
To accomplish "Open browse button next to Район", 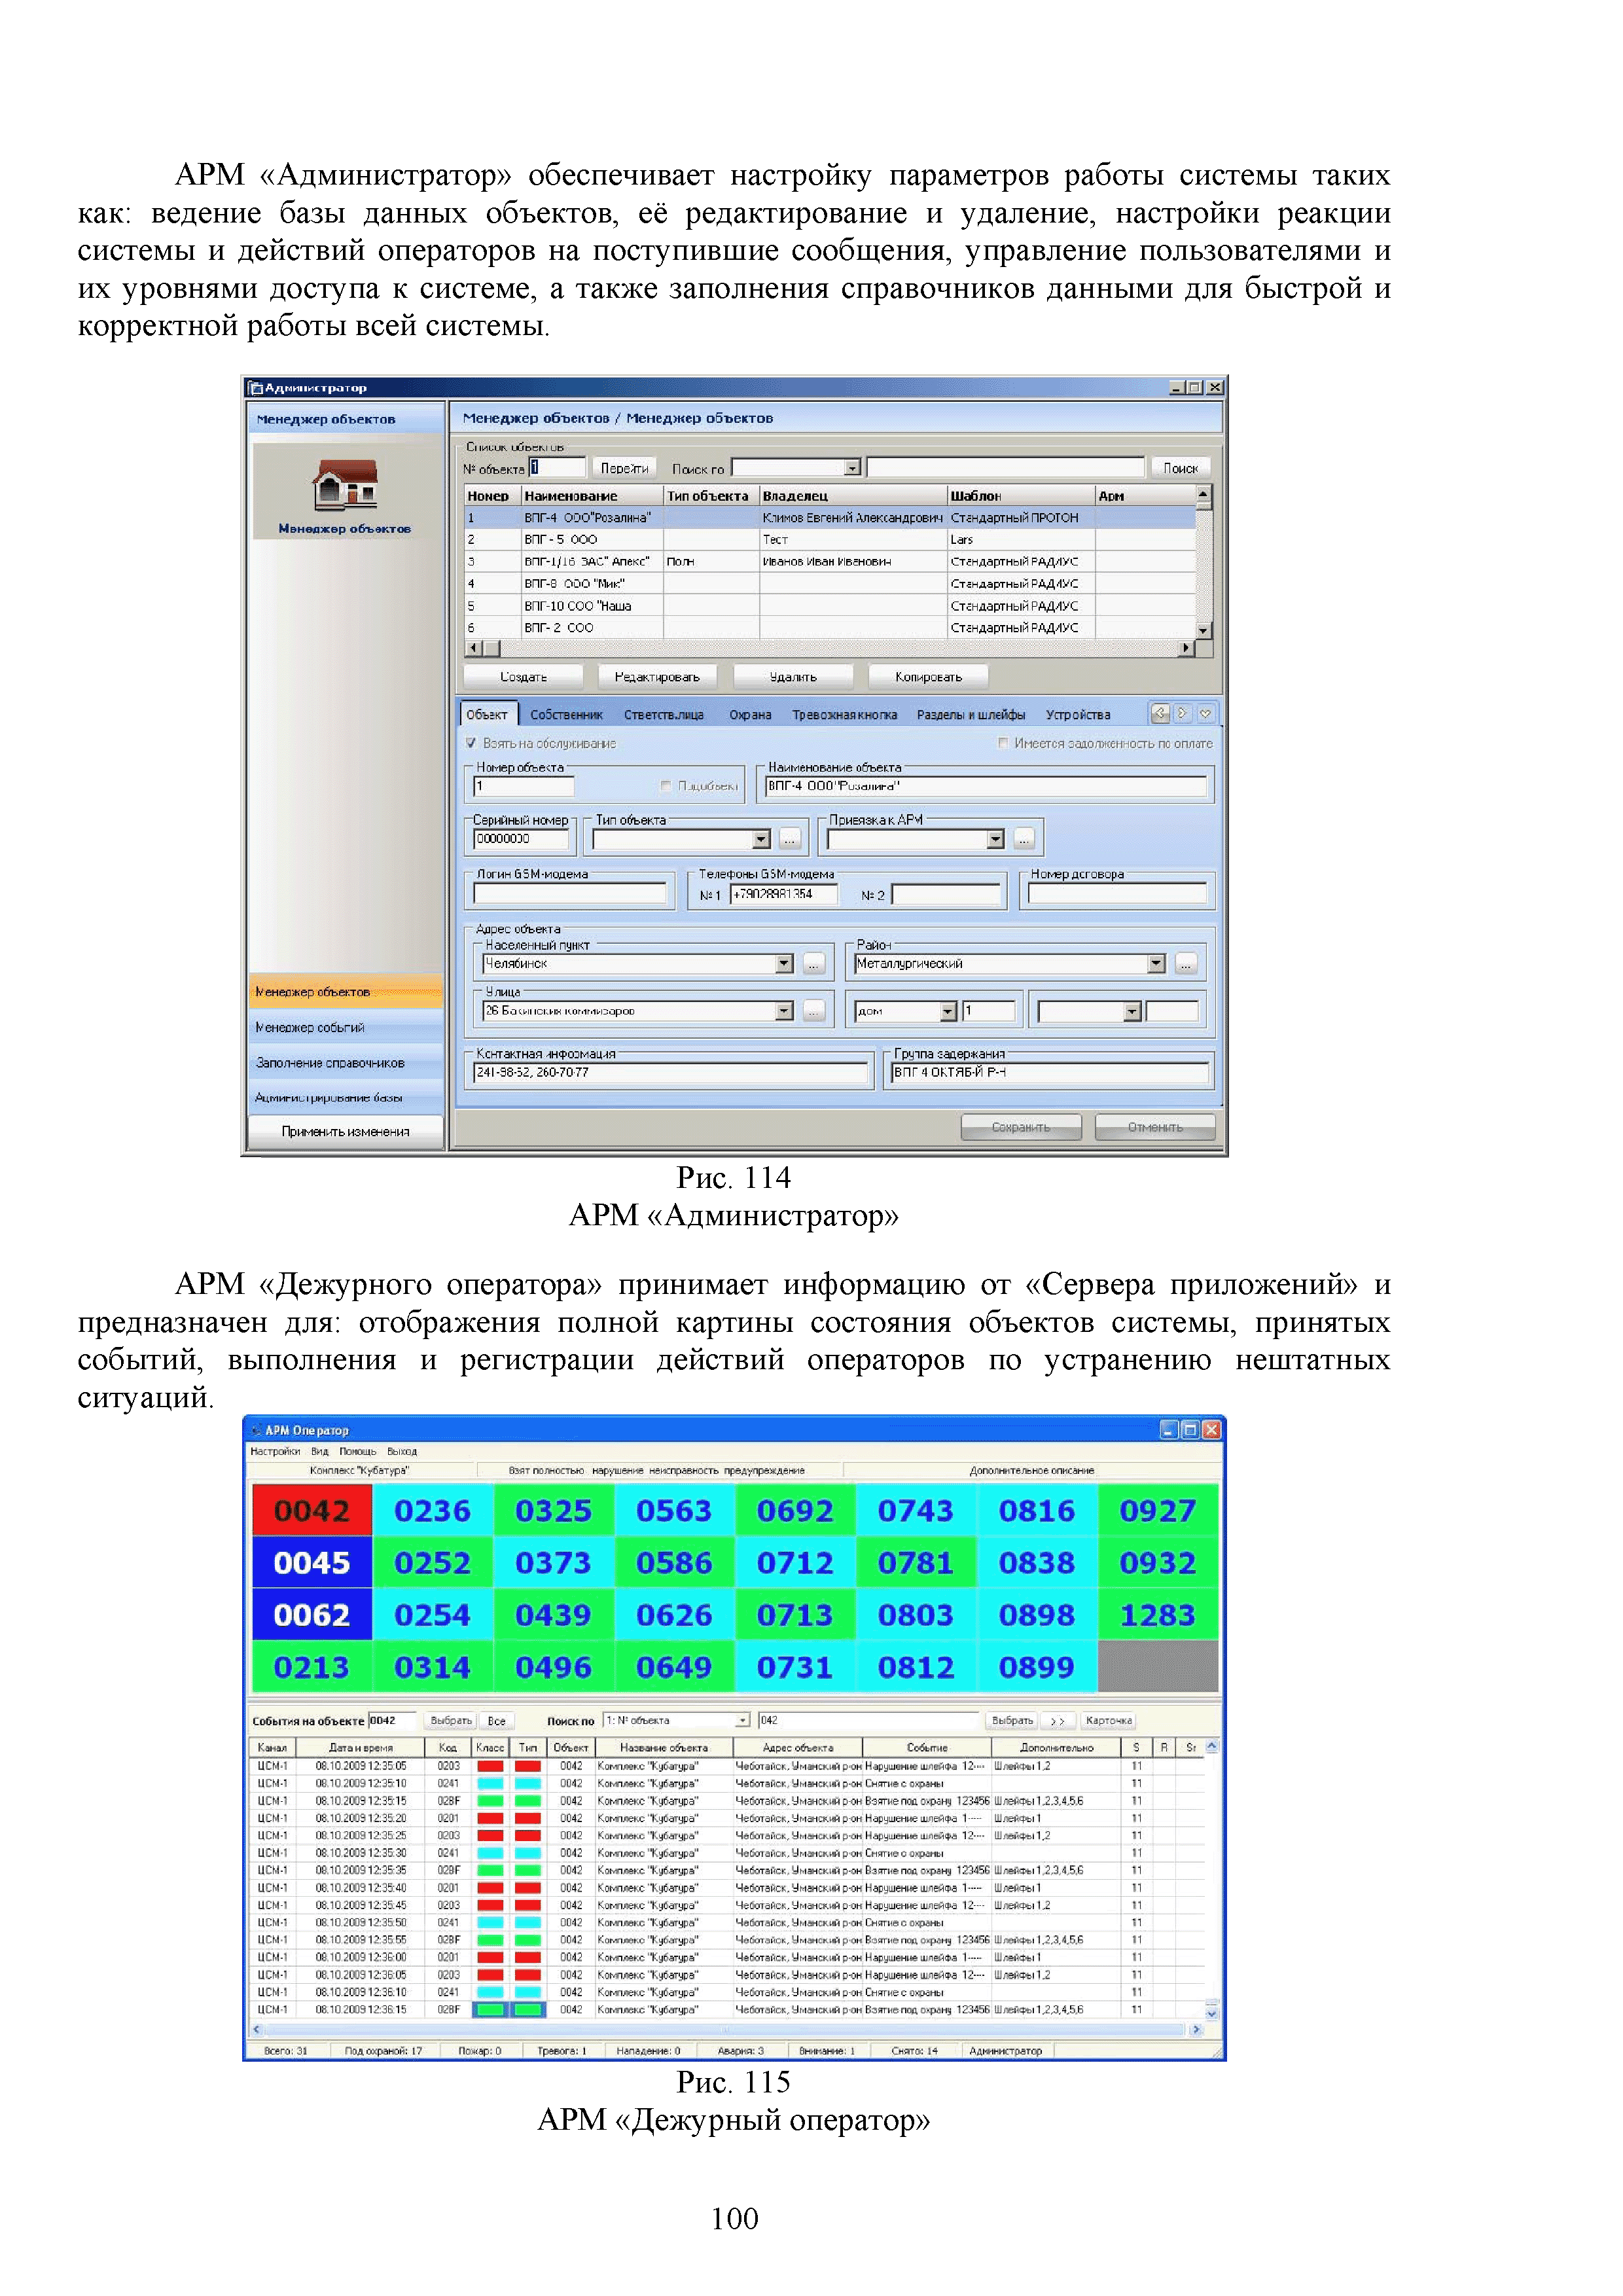I will (1186, 964).
